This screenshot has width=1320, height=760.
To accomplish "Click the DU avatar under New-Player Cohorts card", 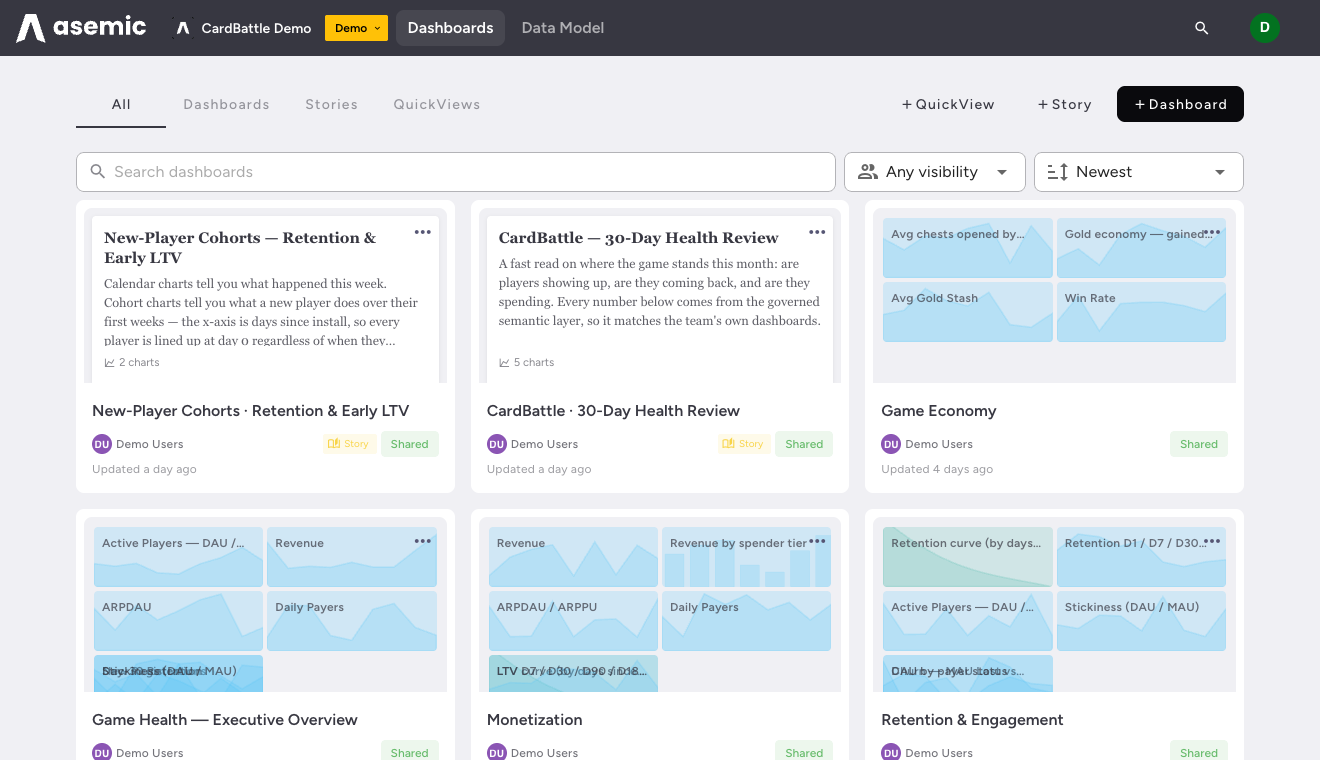I will tap(101, 444).
